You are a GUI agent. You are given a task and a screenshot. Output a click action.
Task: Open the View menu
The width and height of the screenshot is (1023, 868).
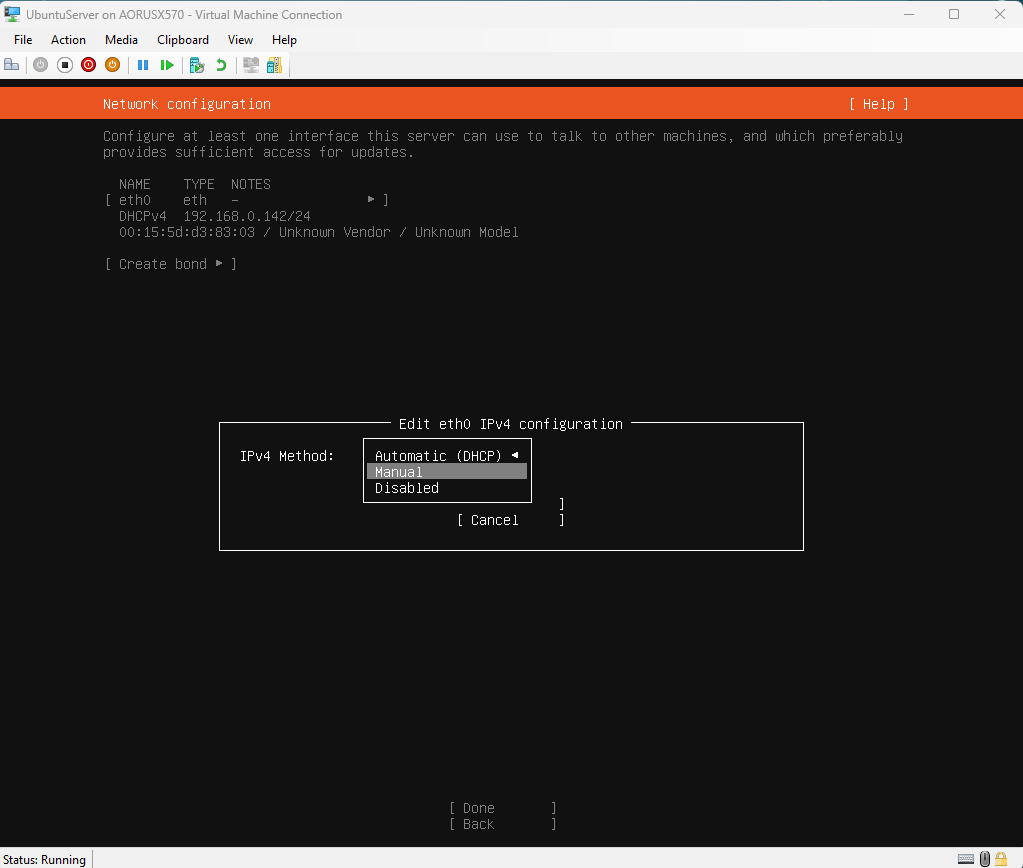coord(240,40)
